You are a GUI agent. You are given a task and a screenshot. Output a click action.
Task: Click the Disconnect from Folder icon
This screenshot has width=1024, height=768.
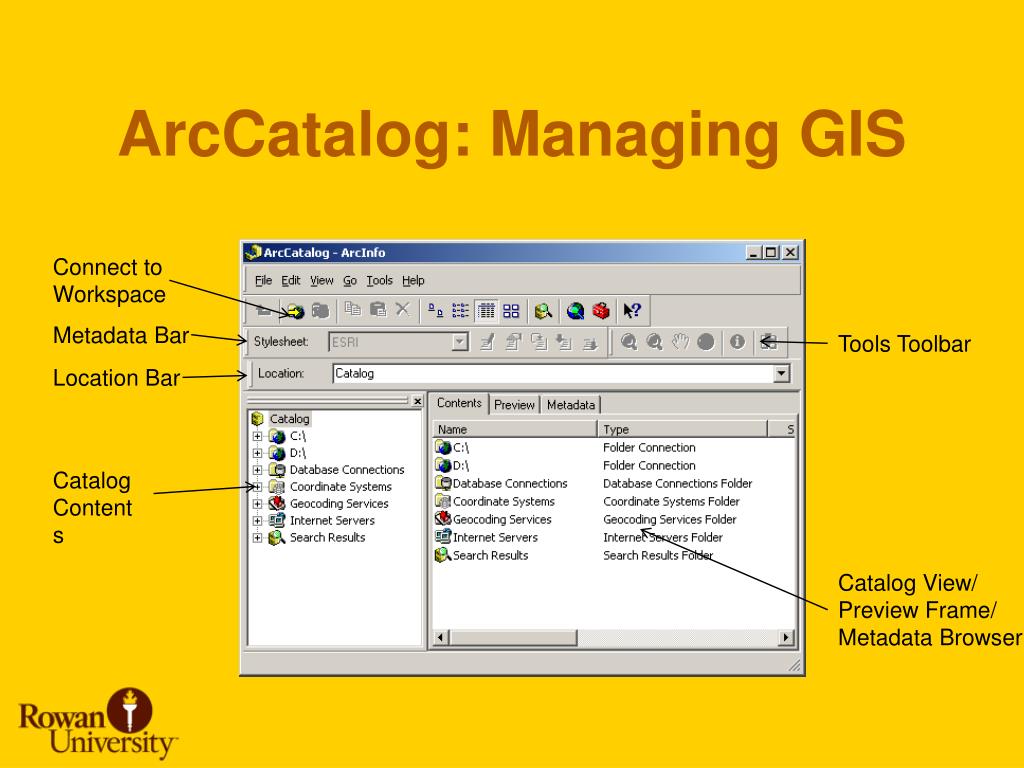[320, 310]
